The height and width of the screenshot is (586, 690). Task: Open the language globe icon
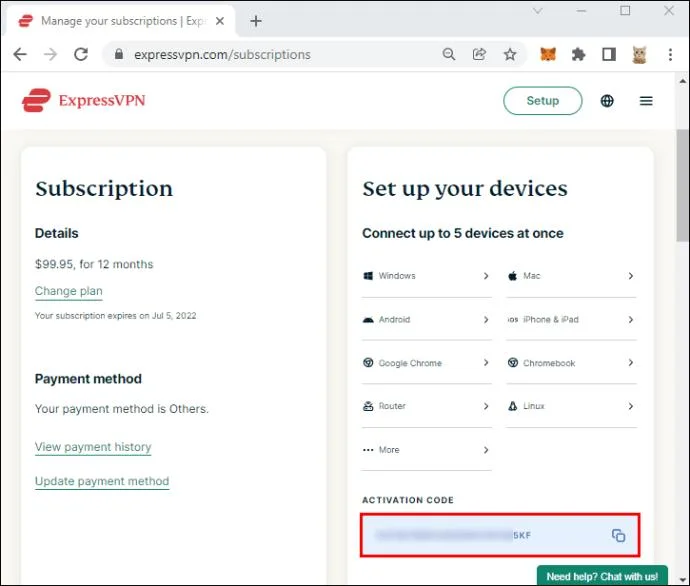point(607,101)
